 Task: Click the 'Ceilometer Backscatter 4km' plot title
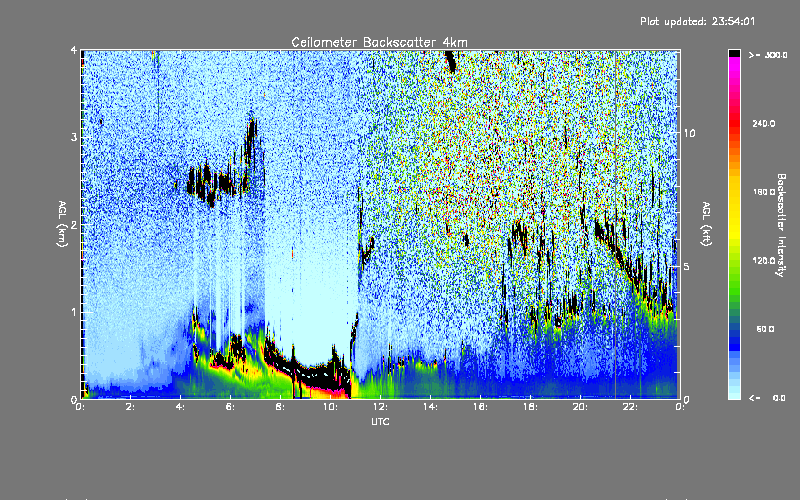tap(379, 42)
